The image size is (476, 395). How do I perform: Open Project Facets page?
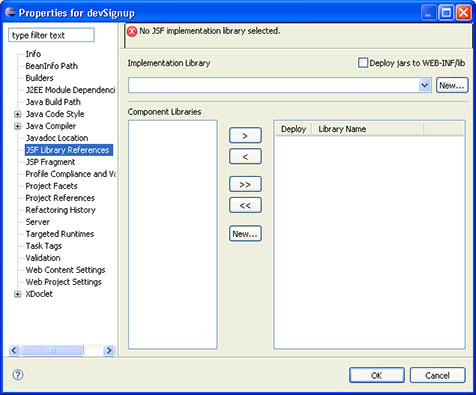pyautogui.click(x=51, y=186)
